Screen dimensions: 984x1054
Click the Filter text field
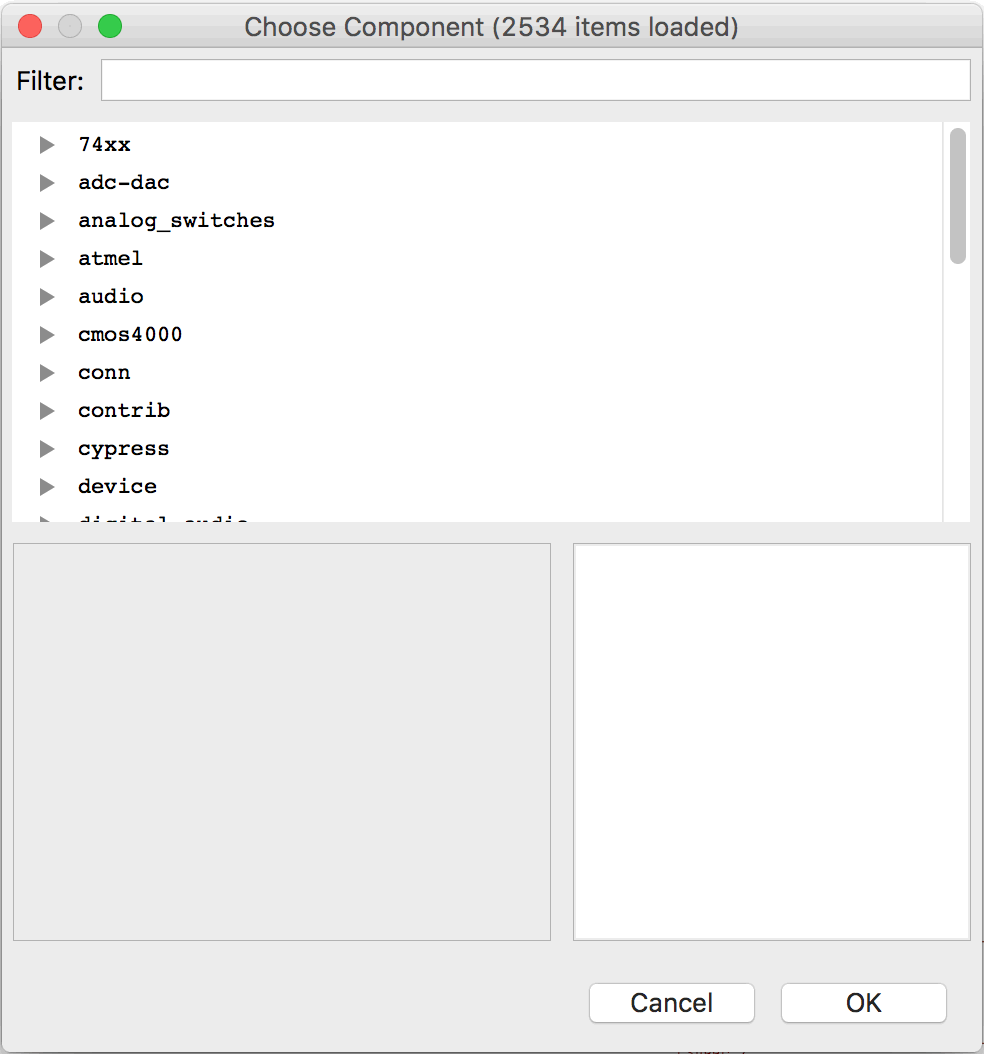(536, 80)
